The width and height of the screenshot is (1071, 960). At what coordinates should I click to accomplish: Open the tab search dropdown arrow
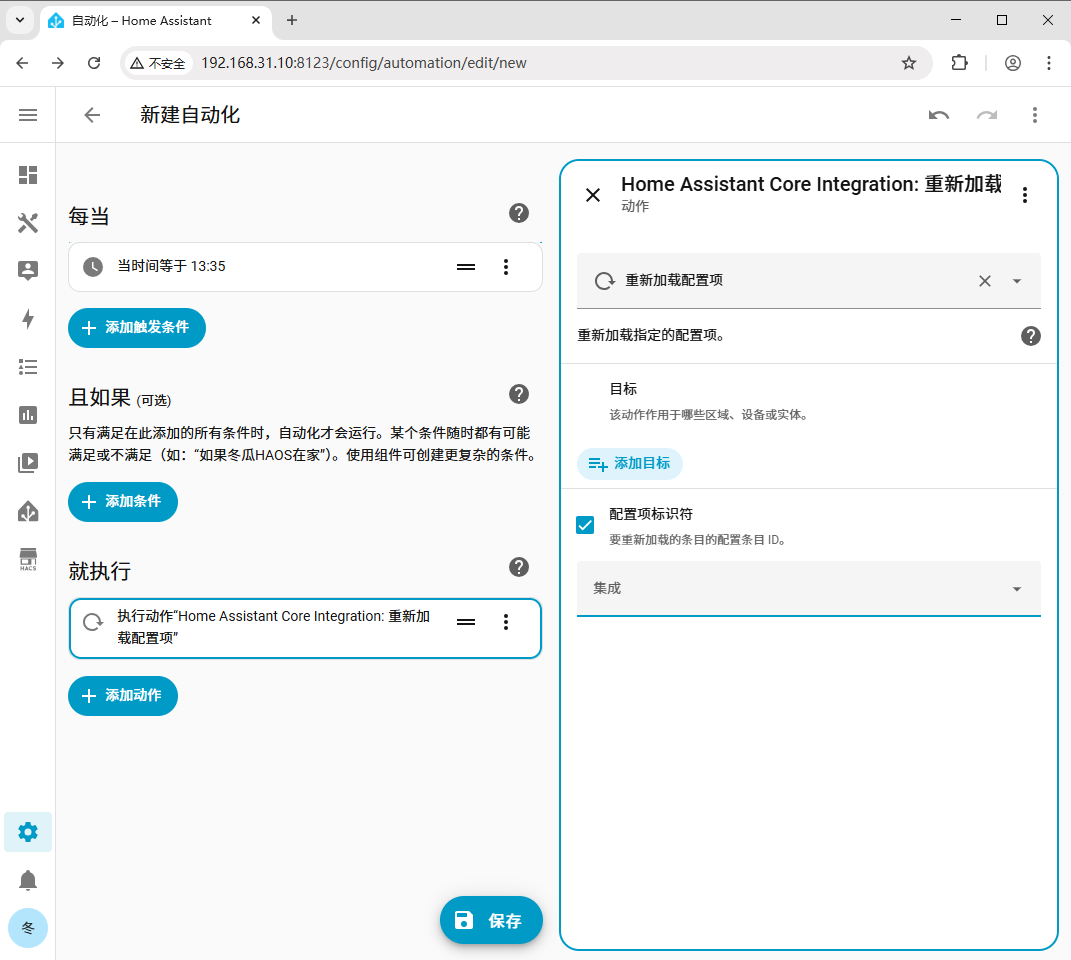coord(20,20)
